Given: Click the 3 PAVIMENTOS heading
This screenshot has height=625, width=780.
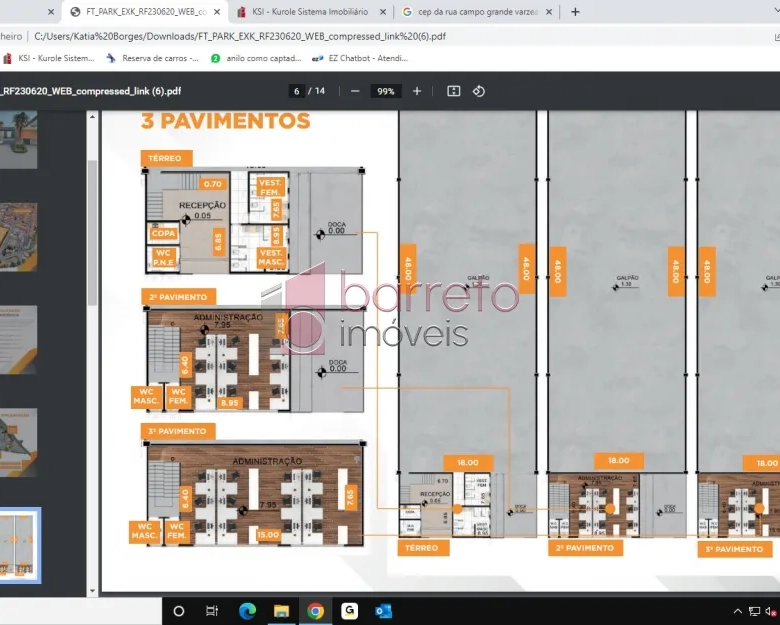Looking at the screenshot, I should coord(225,121).
